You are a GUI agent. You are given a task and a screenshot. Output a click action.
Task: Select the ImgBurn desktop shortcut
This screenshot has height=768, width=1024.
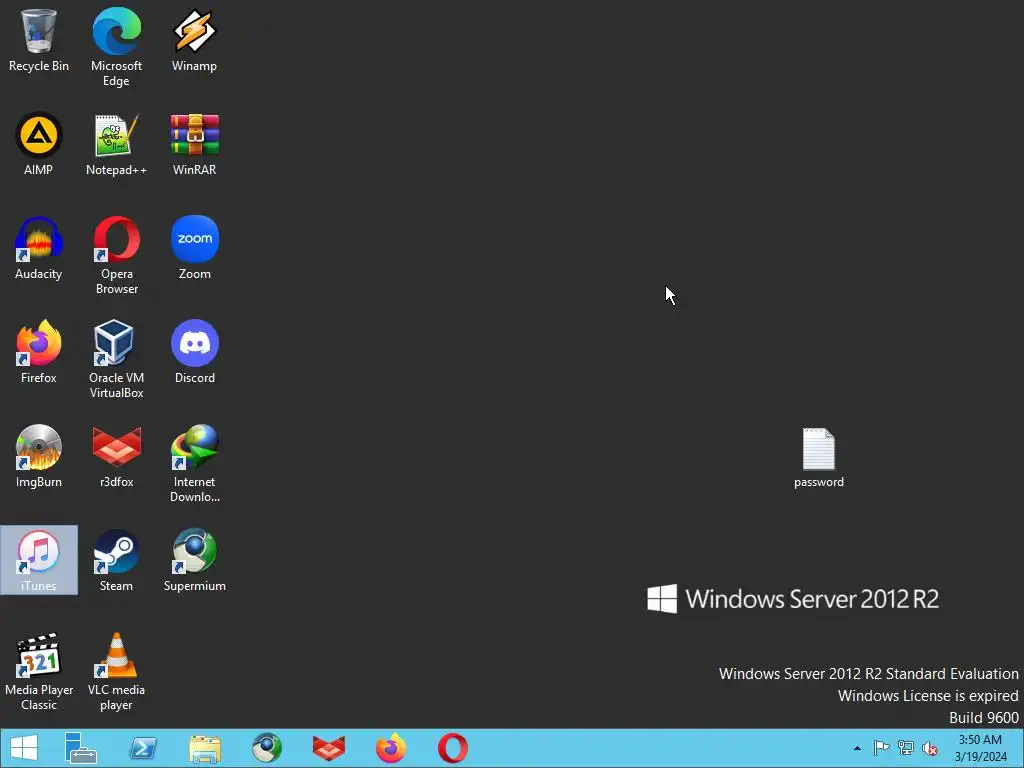[39, 456]
